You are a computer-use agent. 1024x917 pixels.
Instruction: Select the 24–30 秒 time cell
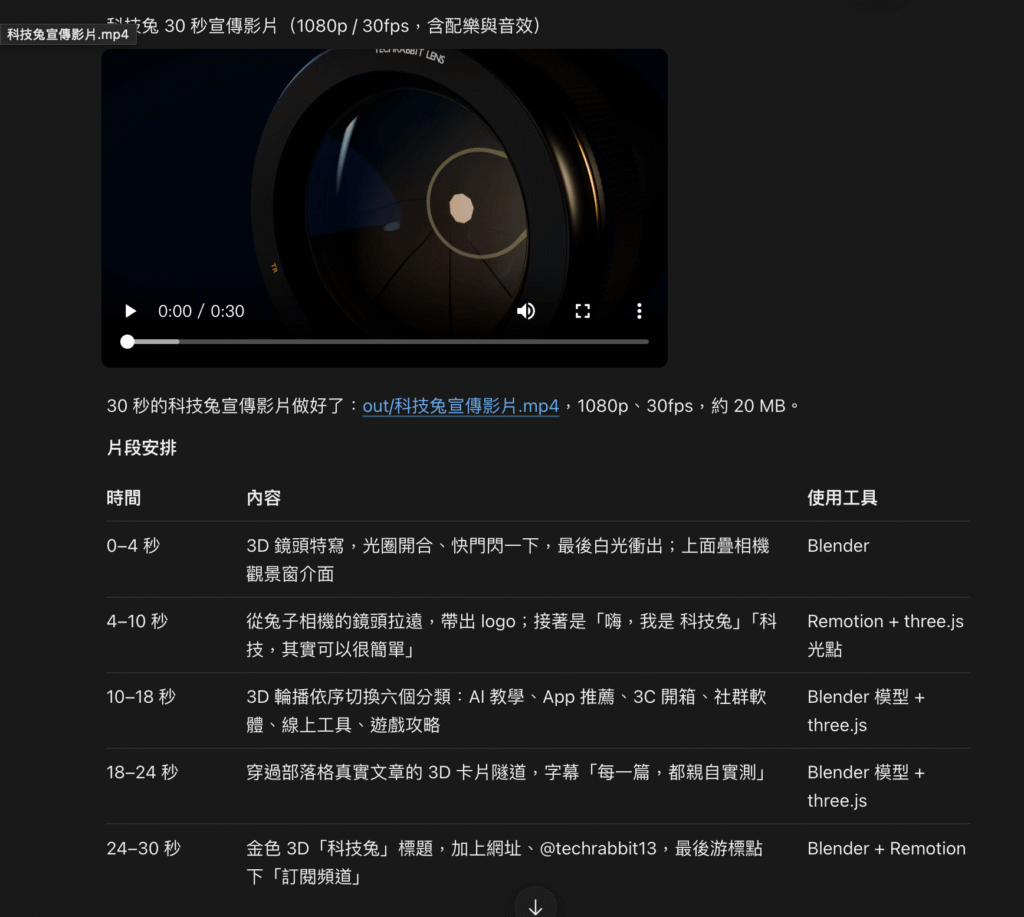point(144,848)
